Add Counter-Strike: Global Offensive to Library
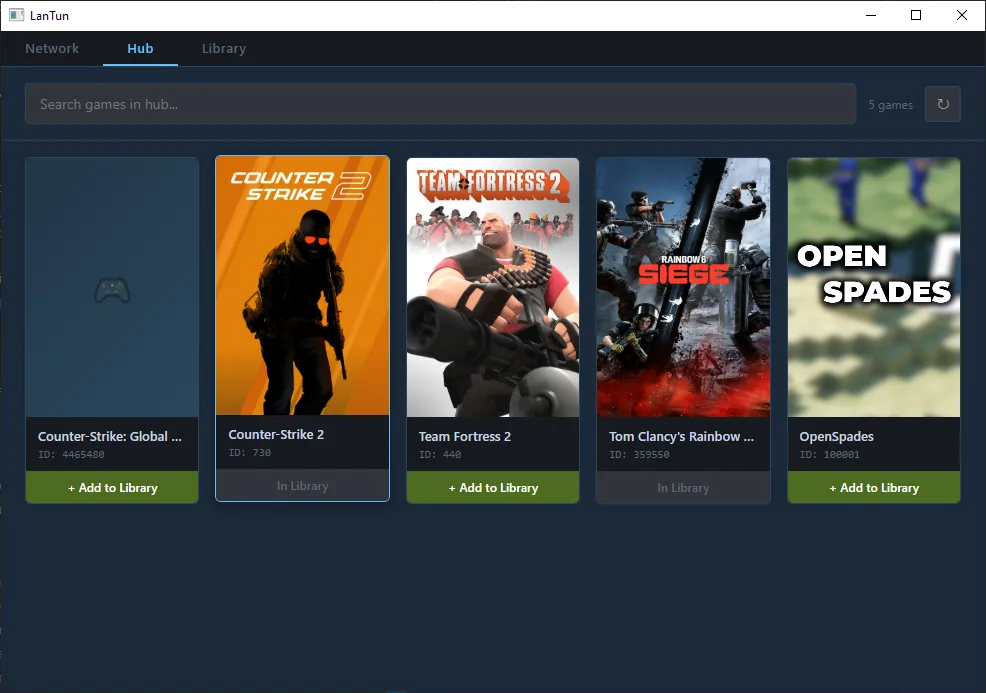The width and height of the screenshot is (986, 693). [x=112, y=487]
